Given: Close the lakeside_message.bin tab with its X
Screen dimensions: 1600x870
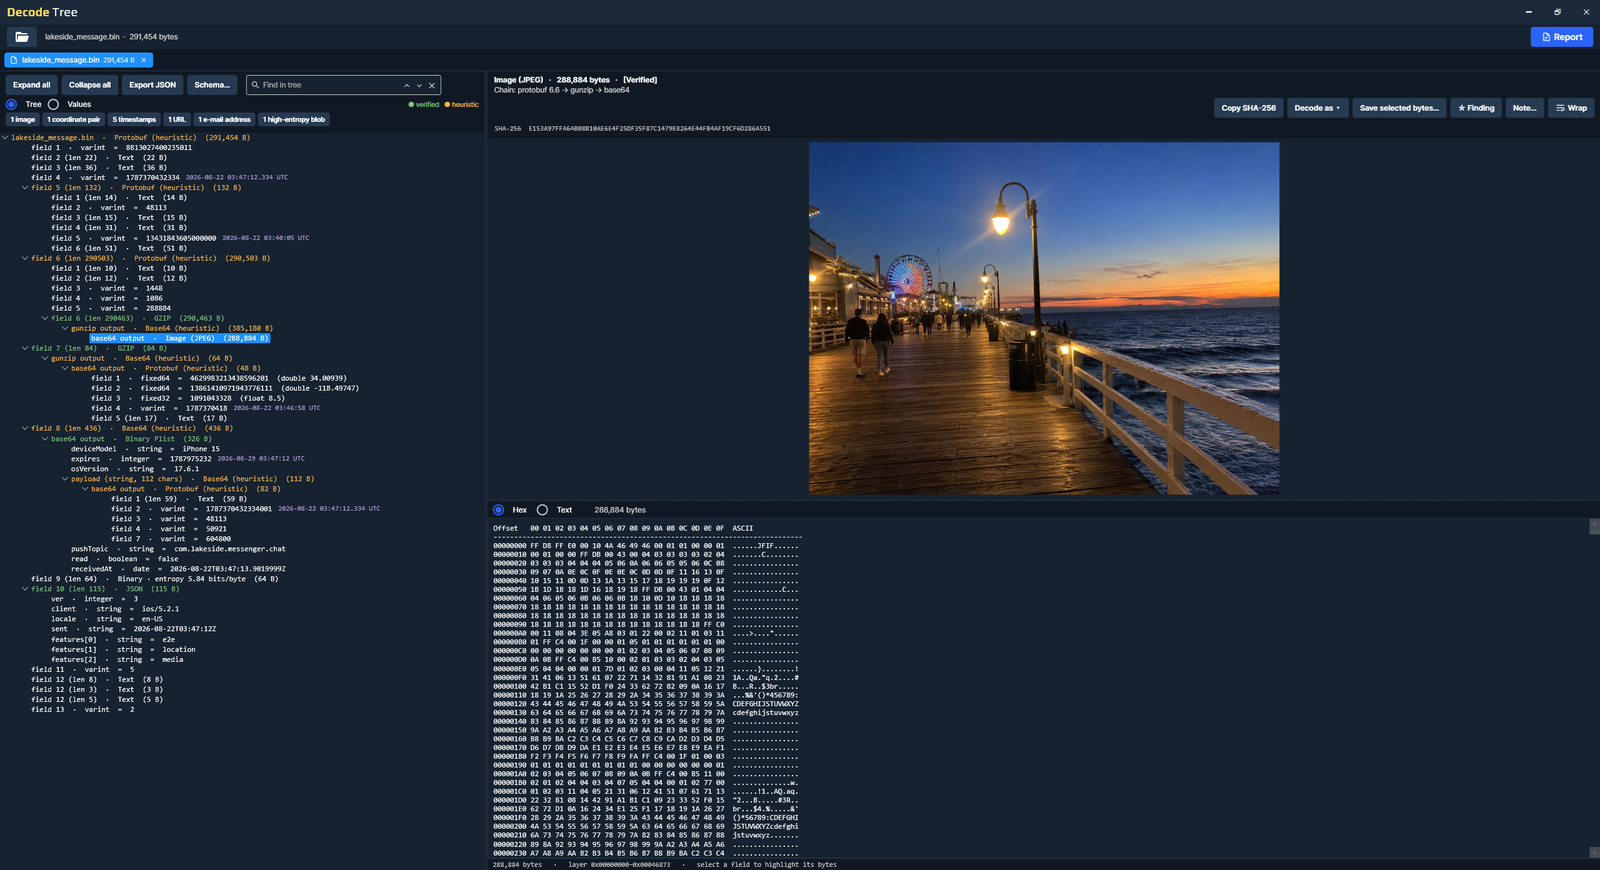Looking at the screenshot, I should [143, 60].
